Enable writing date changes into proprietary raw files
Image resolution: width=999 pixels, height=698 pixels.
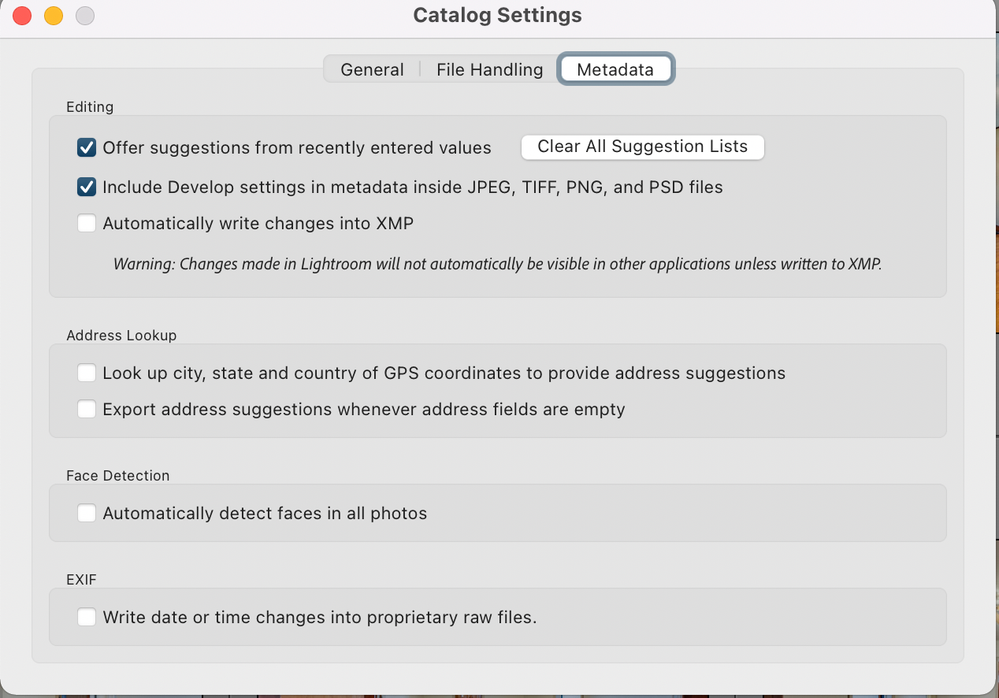pos(87,617)
